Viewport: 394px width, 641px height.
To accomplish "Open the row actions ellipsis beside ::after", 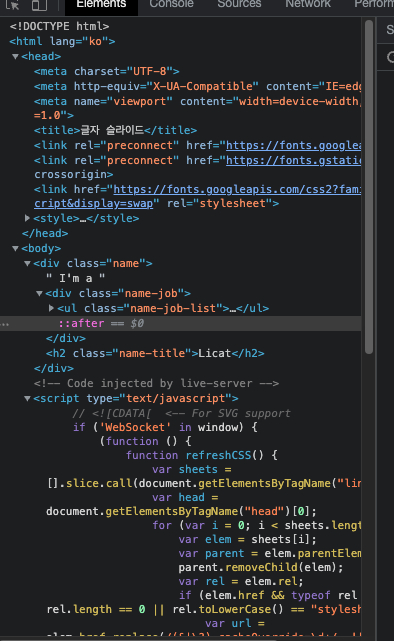I will pyautogui.click(x=5, y=324).
